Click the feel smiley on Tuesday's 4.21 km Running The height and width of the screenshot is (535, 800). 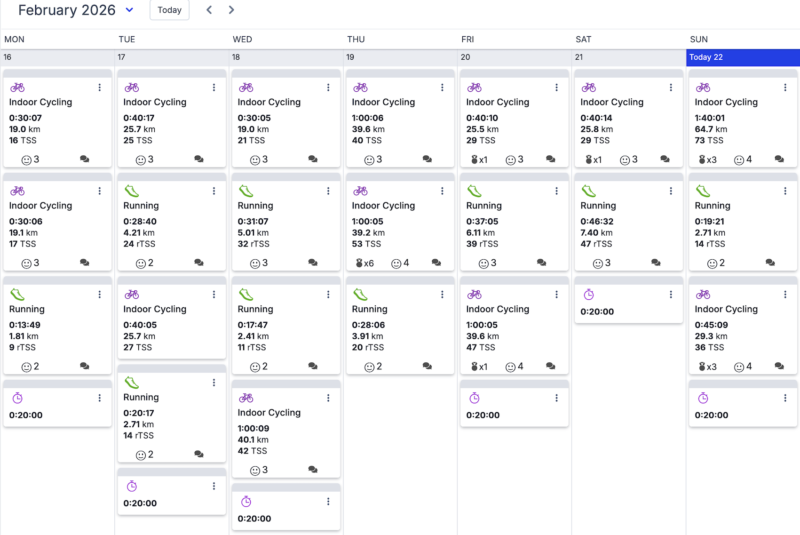(141, 263)
